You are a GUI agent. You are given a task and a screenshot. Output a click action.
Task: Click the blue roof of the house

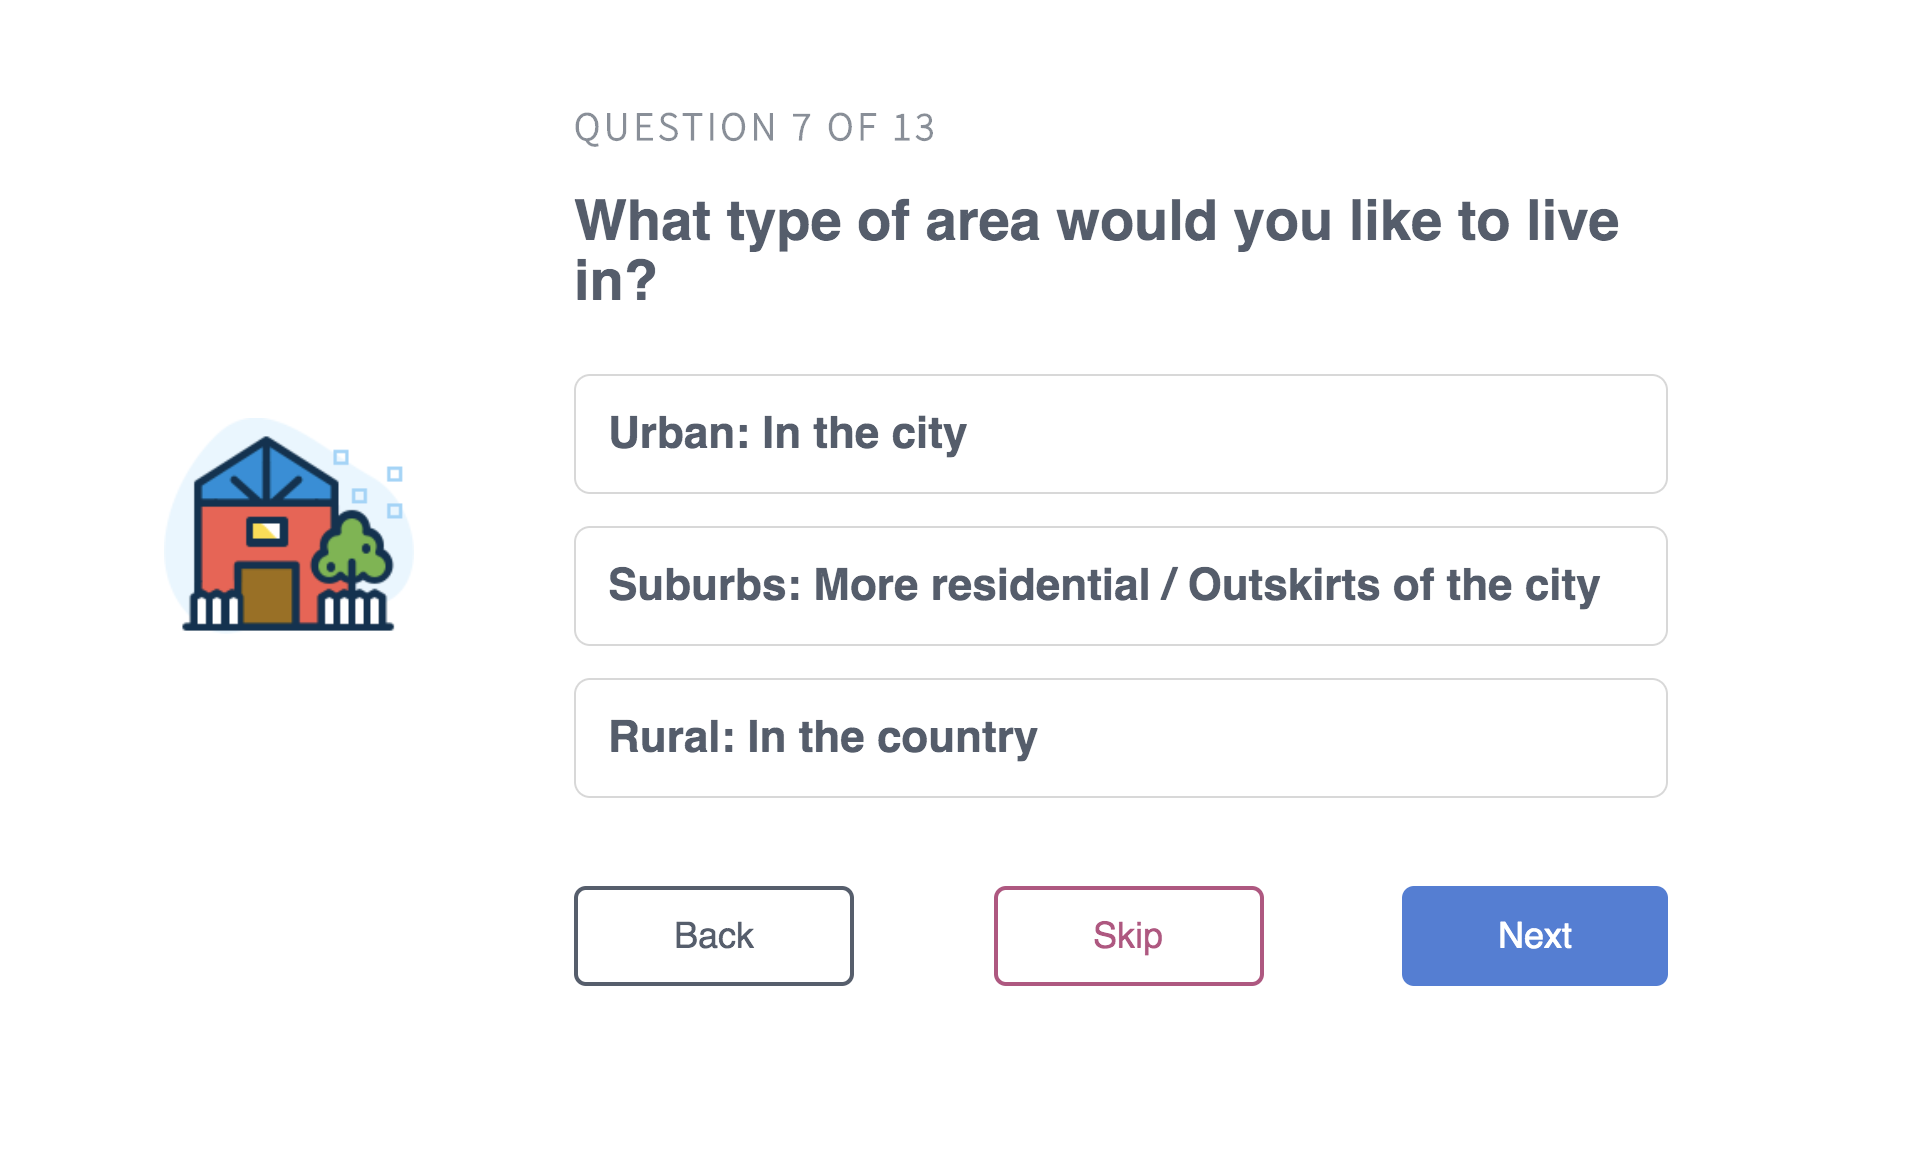pyautogui.click(x=265, y=470)
